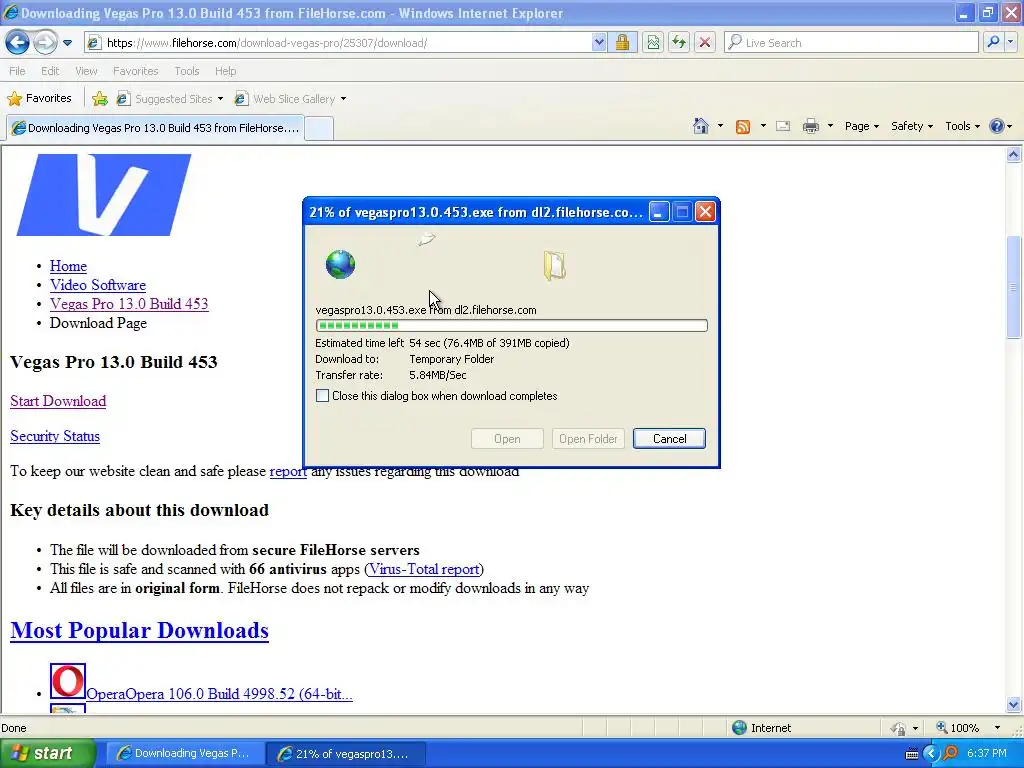Open the Opera 106.0 Build link

[x=219, y=694]
